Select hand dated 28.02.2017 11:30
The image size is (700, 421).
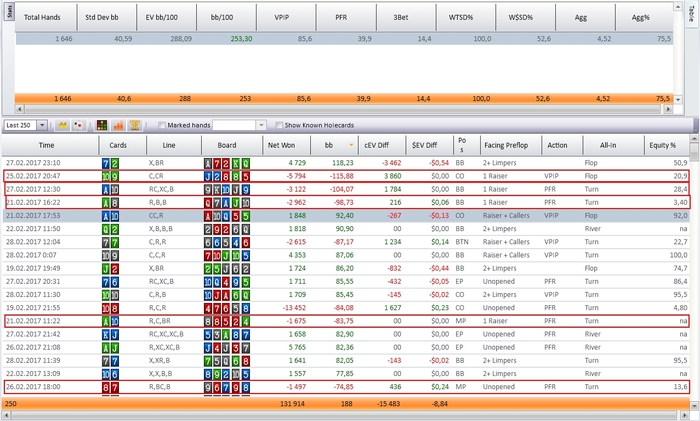coord(346,295)
